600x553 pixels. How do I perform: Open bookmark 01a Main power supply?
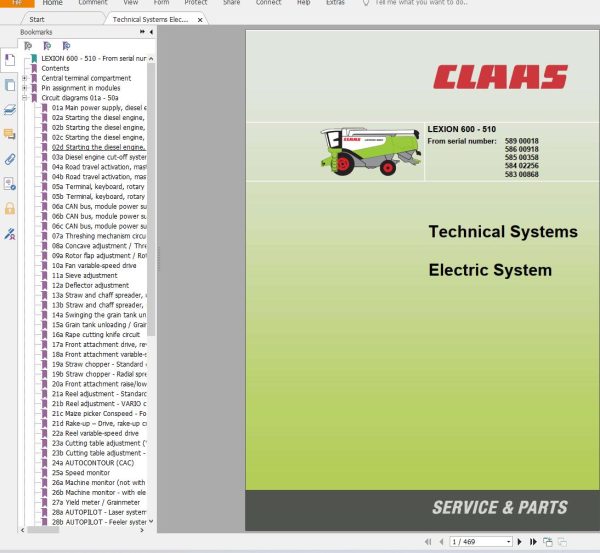click(x=99, y=108)
